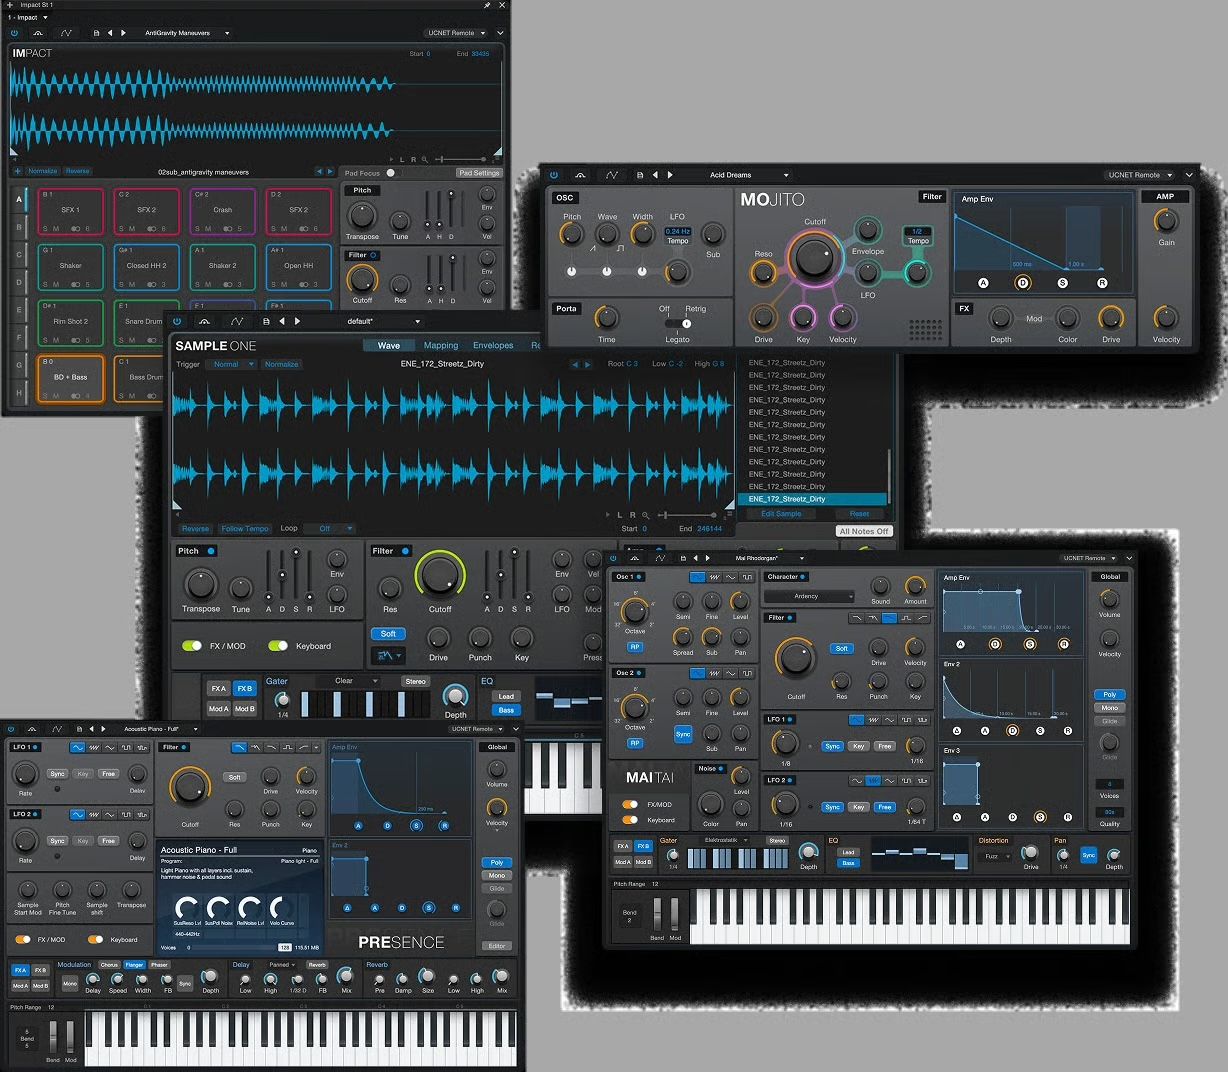Switch to Sample One Envelopes tab

pyautogui.click(x=493, y=345)
